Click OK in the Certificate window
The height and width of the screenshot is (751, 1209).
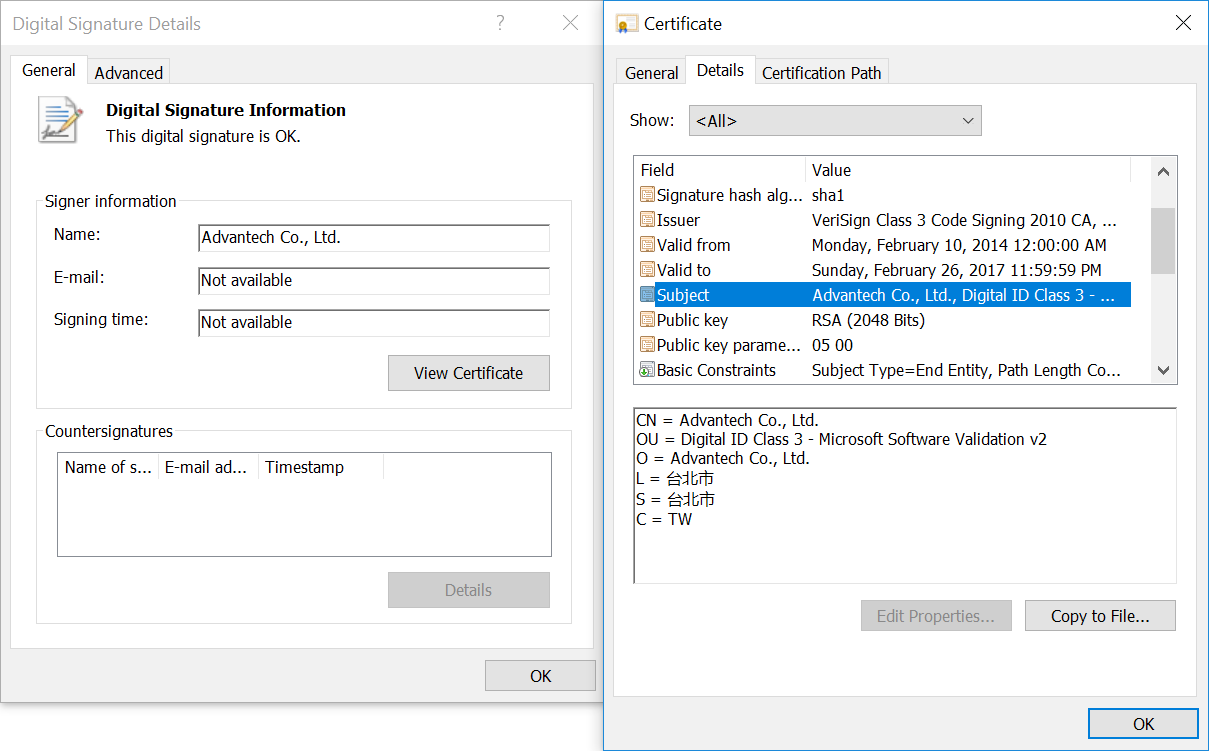pyautogui.click(x=1143, y=724)
